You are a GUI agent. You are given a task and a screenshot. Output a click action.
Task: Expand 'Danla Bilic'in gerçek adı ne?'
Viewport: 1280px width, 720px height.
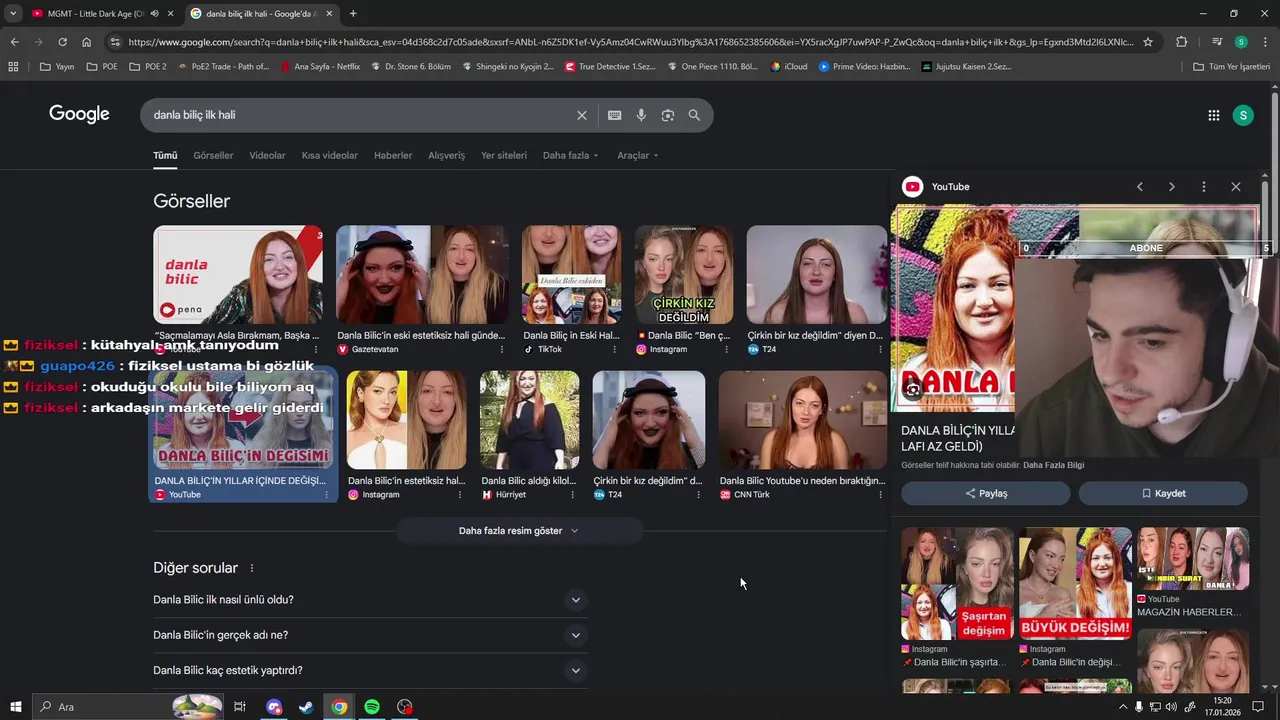(x=369, y=635)
